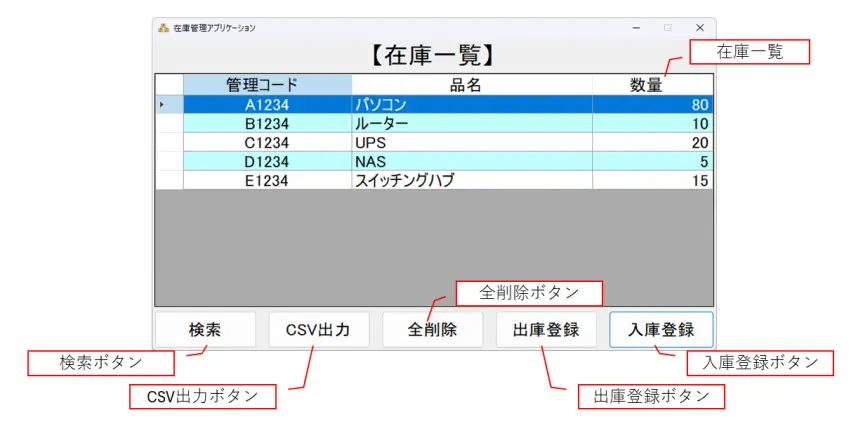Click the row header for E1234

[169, 180]
